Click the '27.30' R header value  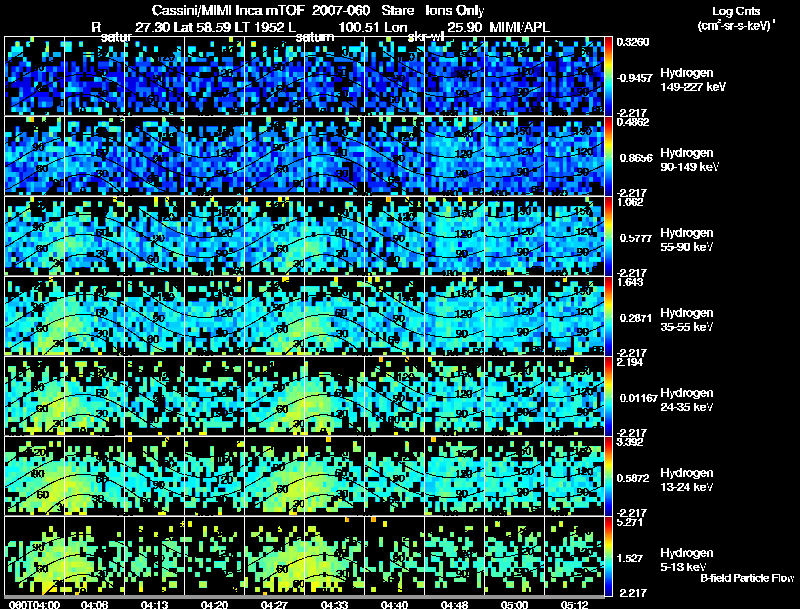153,27
